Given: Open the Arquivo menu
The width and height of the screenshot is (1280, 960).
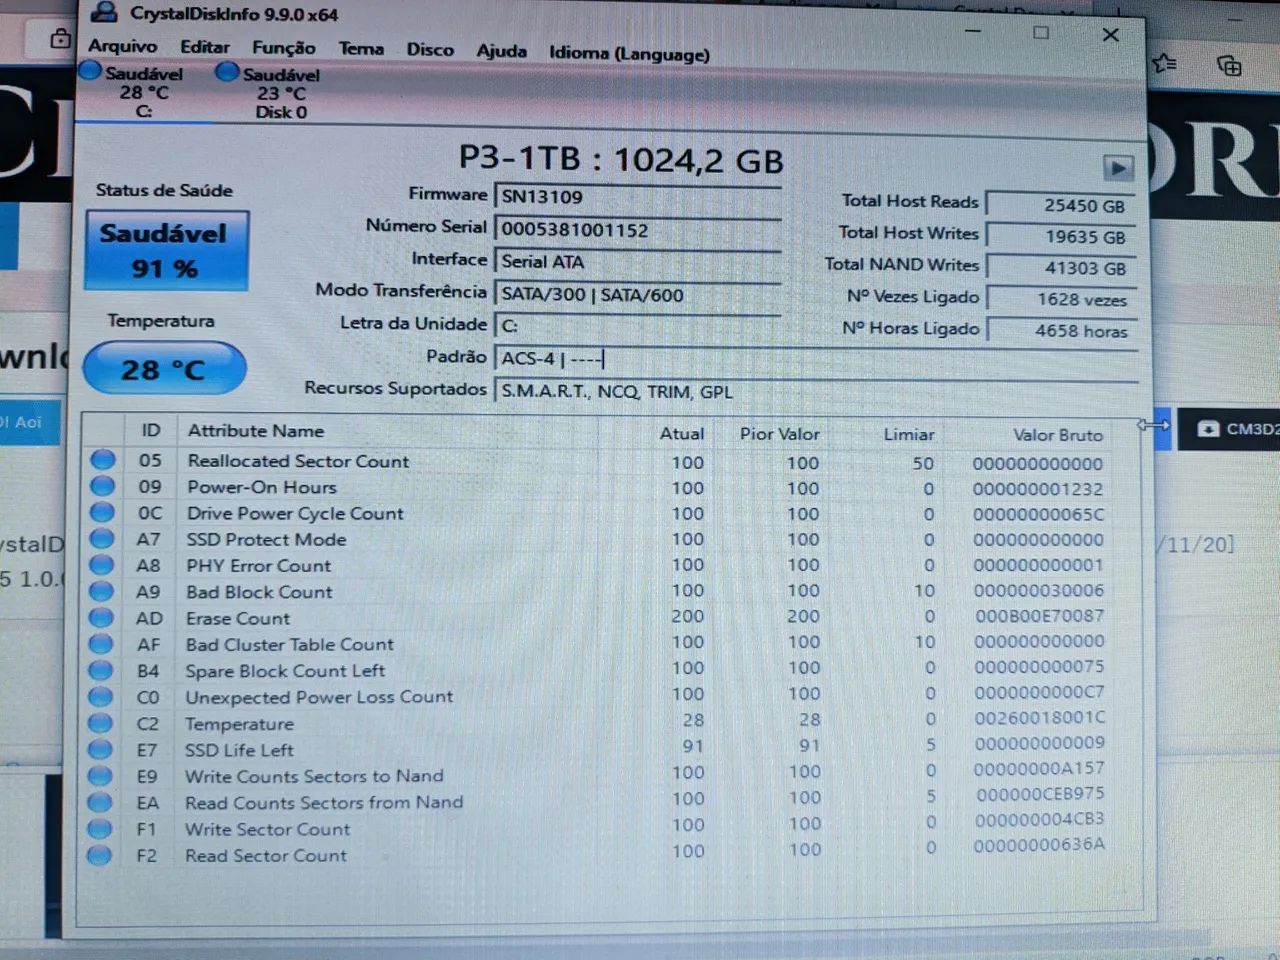Looking at the screenshot, I should pyautogui.click(x=122, y=46).
